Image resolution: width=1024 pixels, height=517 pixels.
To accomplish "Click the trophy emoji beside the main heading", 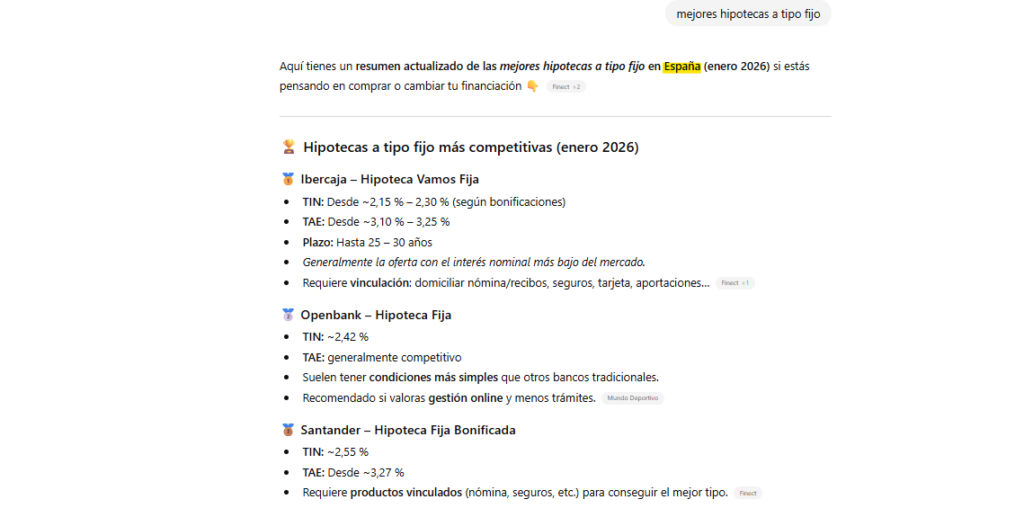I will click(x=289, y=147).
